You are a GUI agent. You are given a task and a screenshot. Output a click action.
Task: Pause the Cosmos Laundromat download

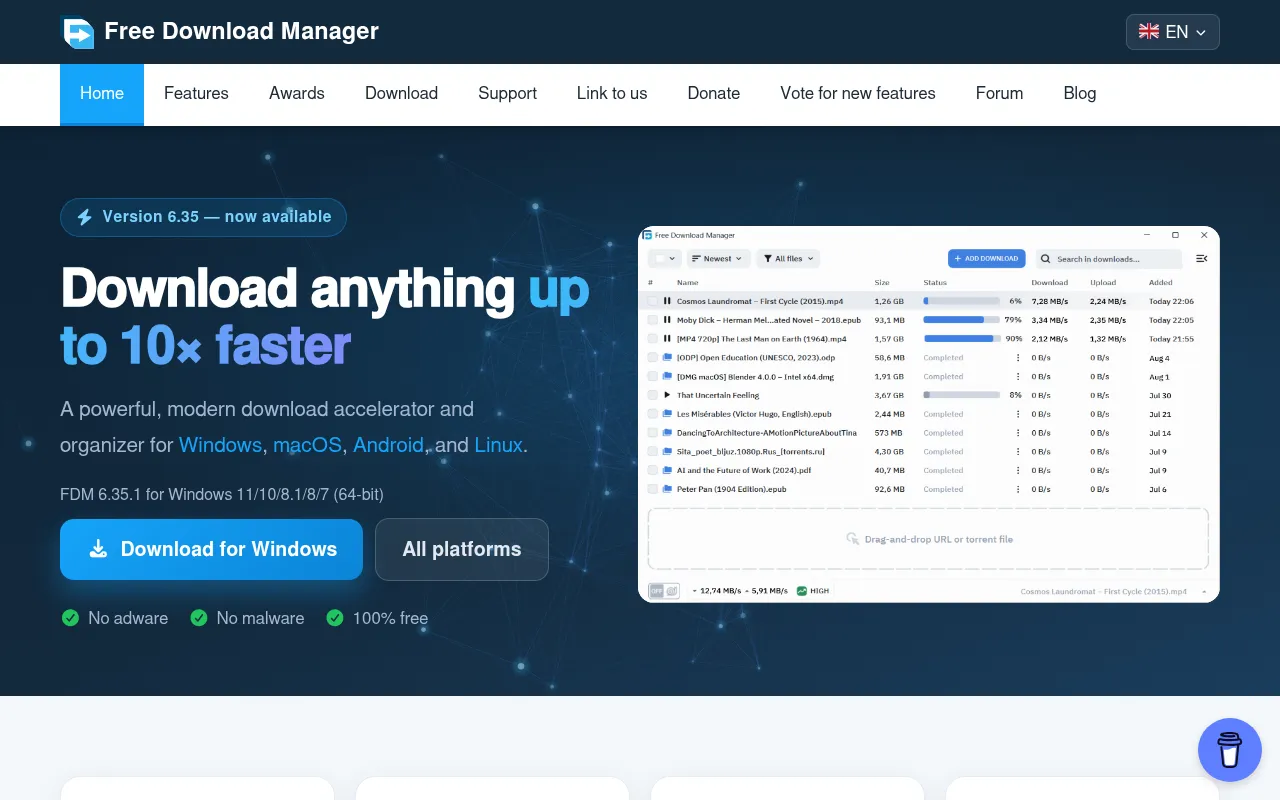(x=667, y=301)
